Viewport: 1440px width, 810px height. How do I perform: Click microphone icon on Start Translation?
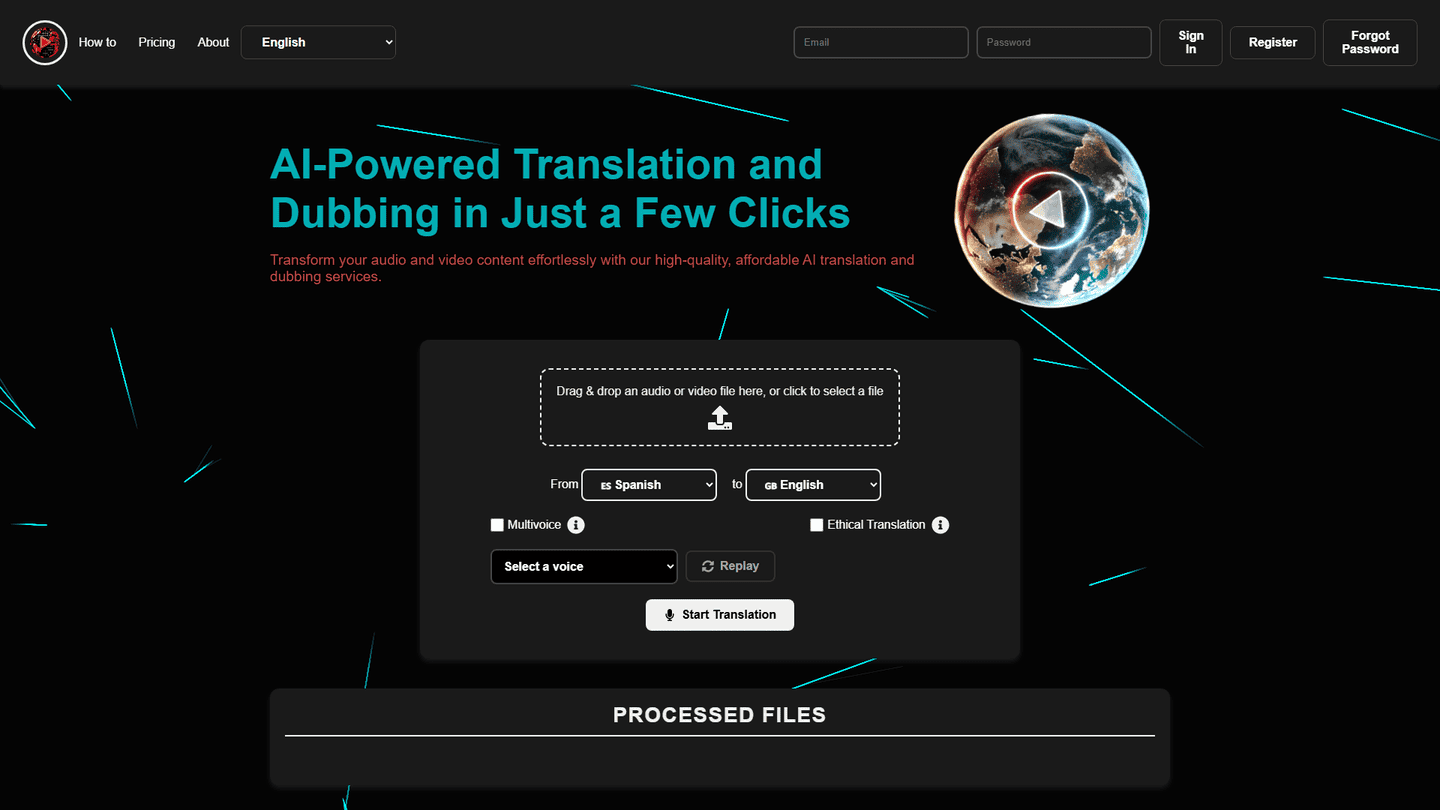[670, 615]
